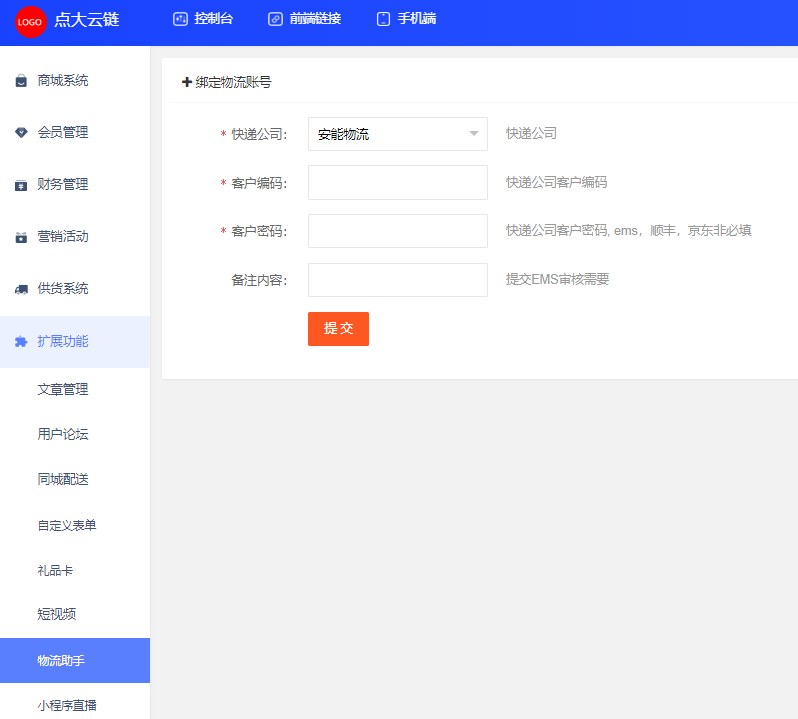798x719 pixels.
Task: Focus the 备注内容 input field
Action: 397,280
